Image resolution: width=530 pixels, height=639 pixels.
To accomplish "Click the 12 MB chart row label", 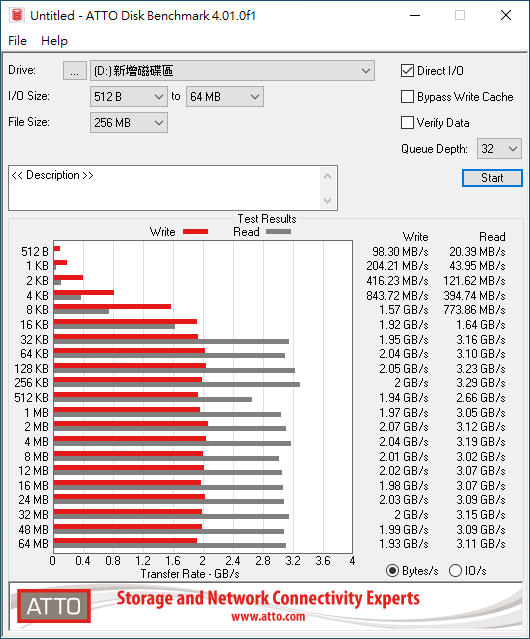I will click(33, 471).
